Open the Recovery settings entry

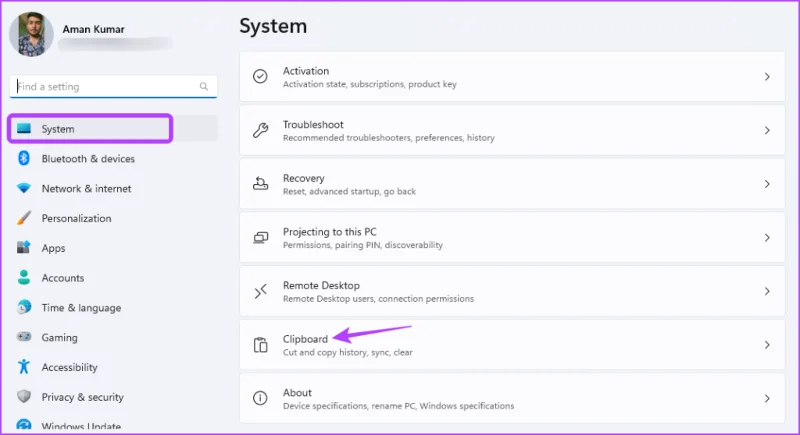[512, 184]
